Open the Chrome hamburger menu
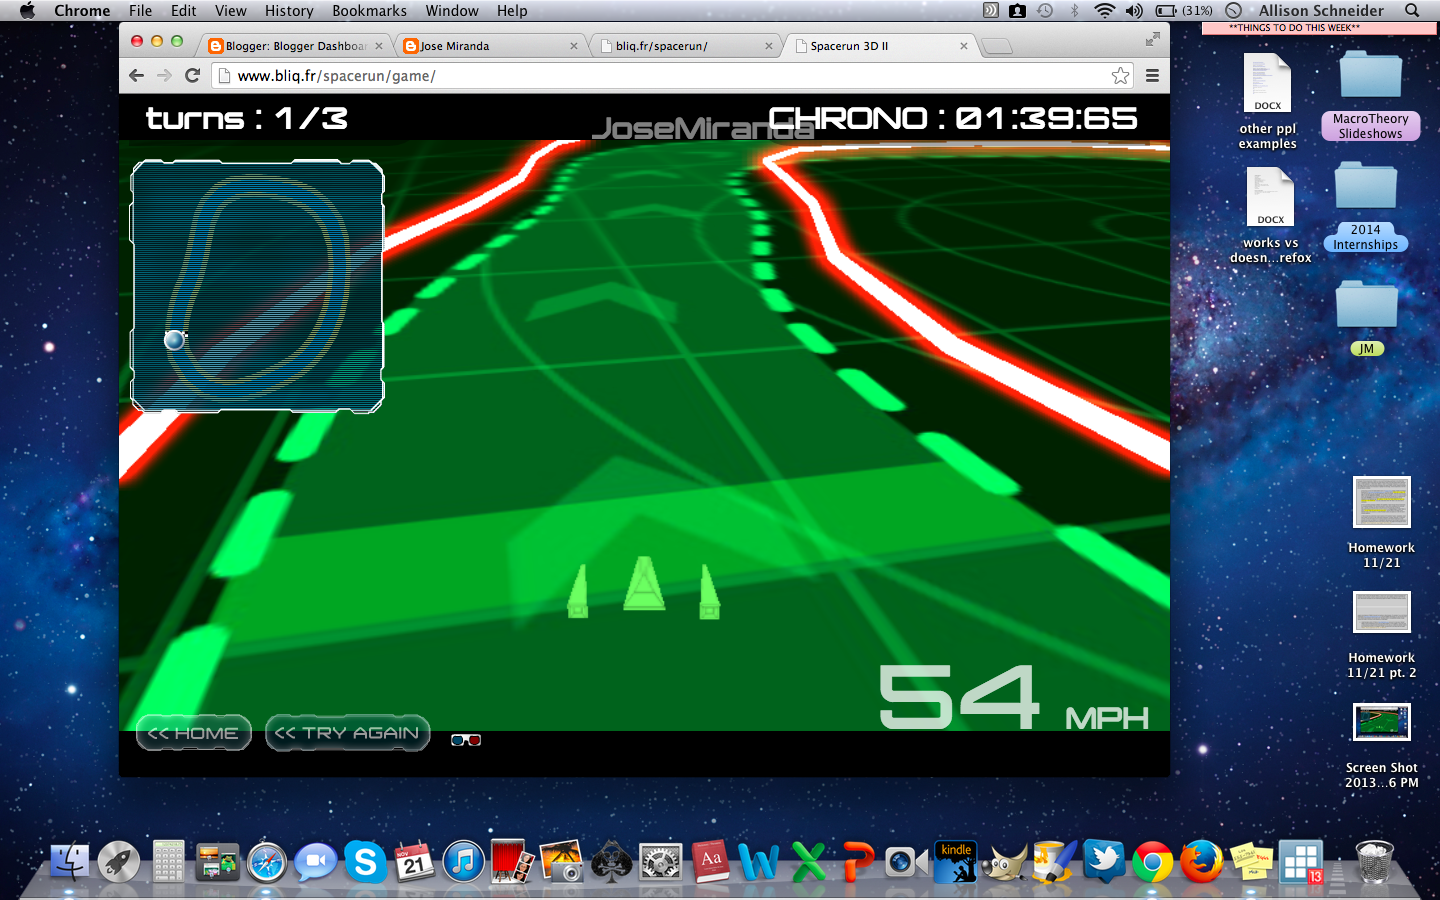 click(x=1152, y=75)
